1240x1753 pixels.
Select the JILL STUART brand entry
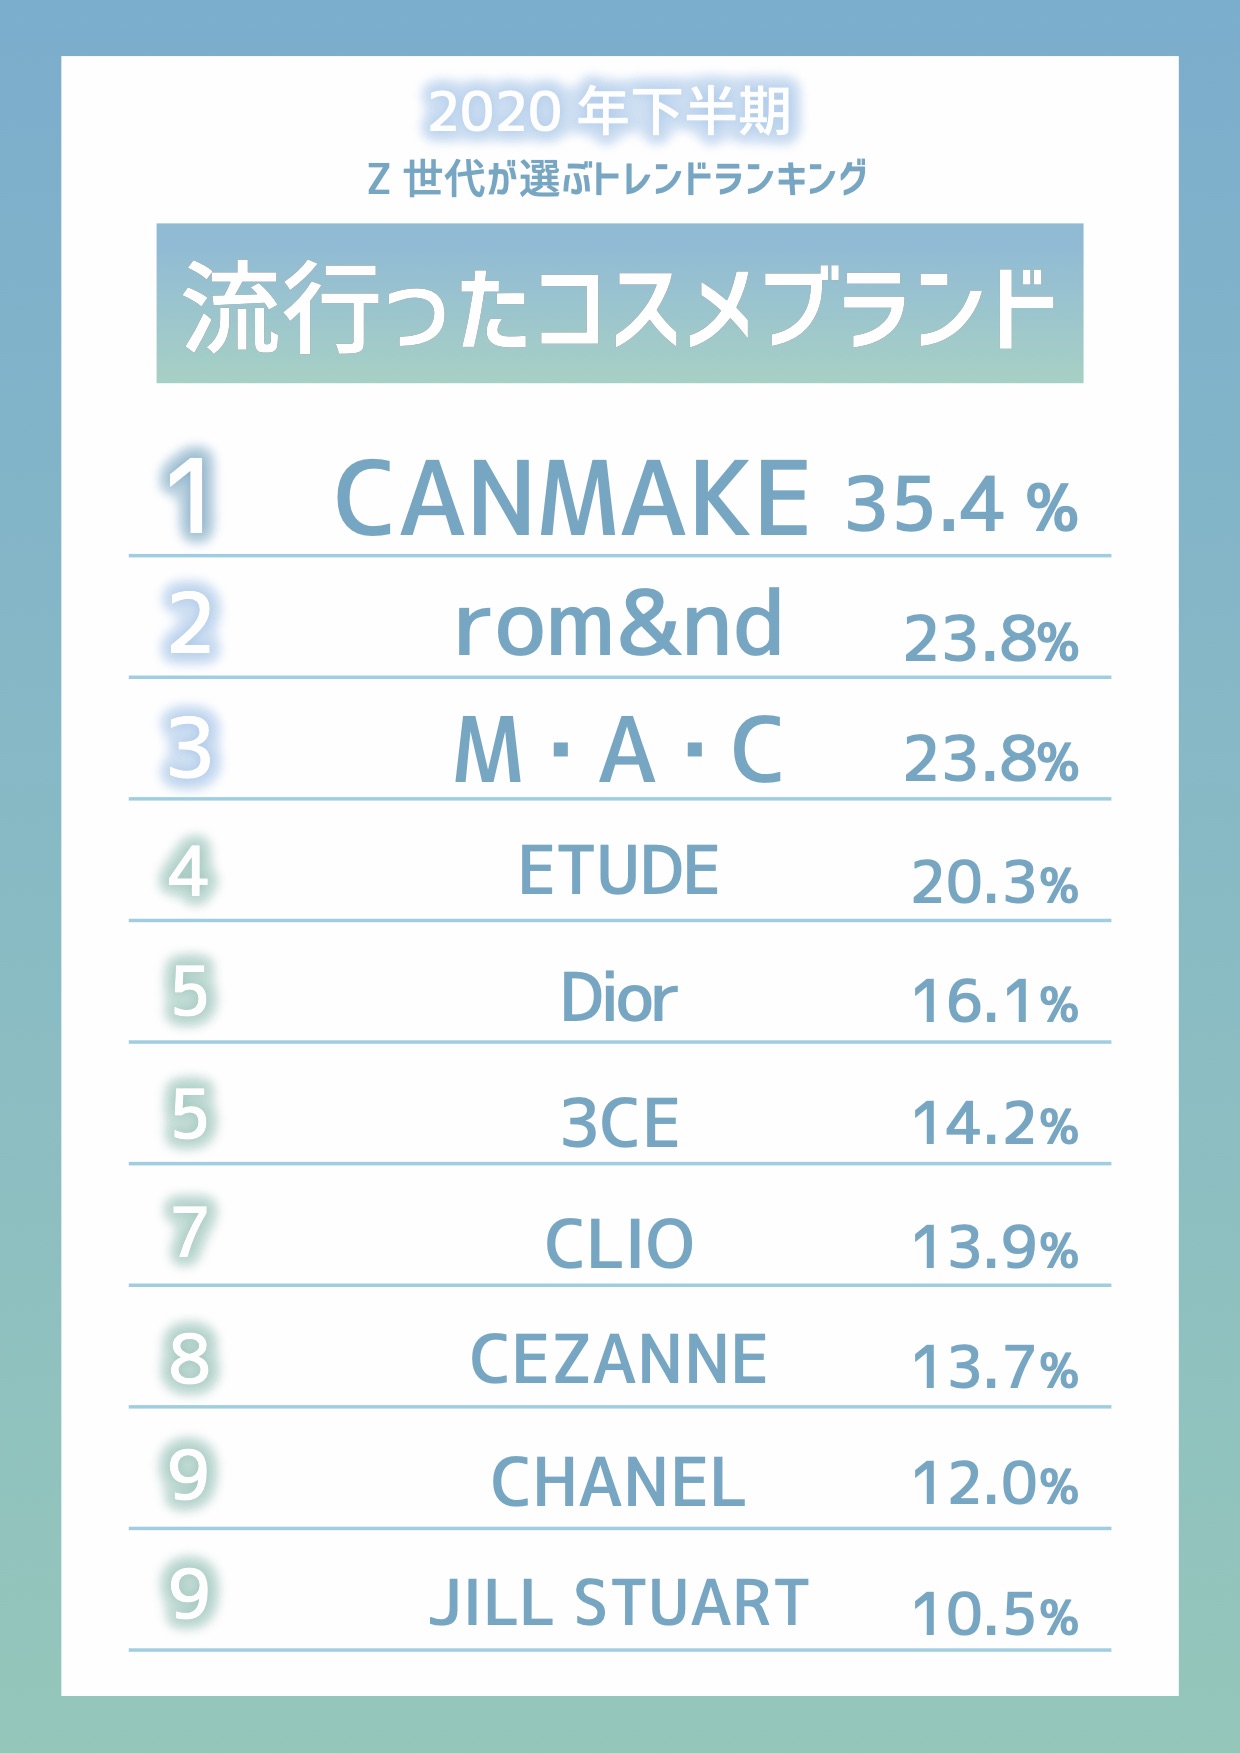(x=619, y=1603)
